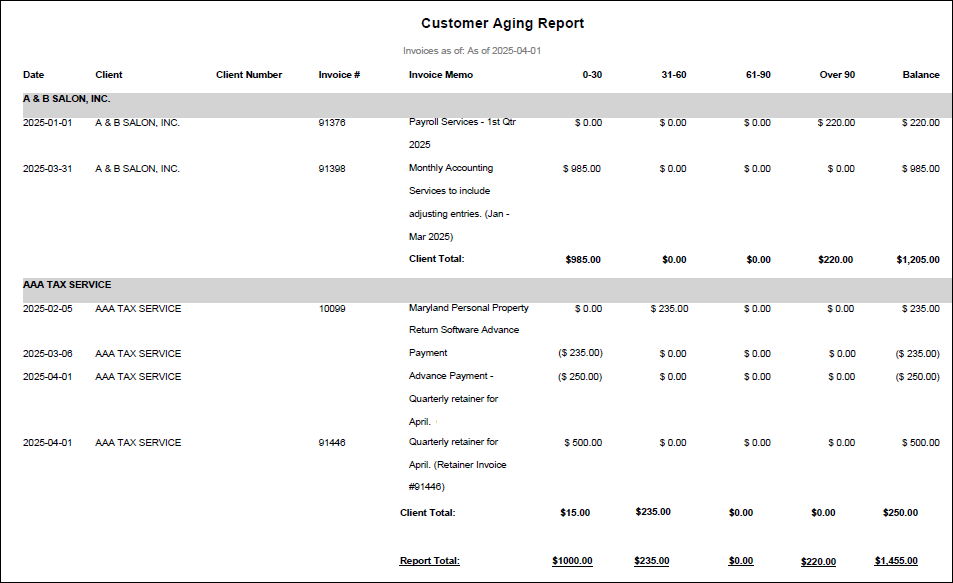Click the 2025-02-05 invoice date

coord(47,309)
